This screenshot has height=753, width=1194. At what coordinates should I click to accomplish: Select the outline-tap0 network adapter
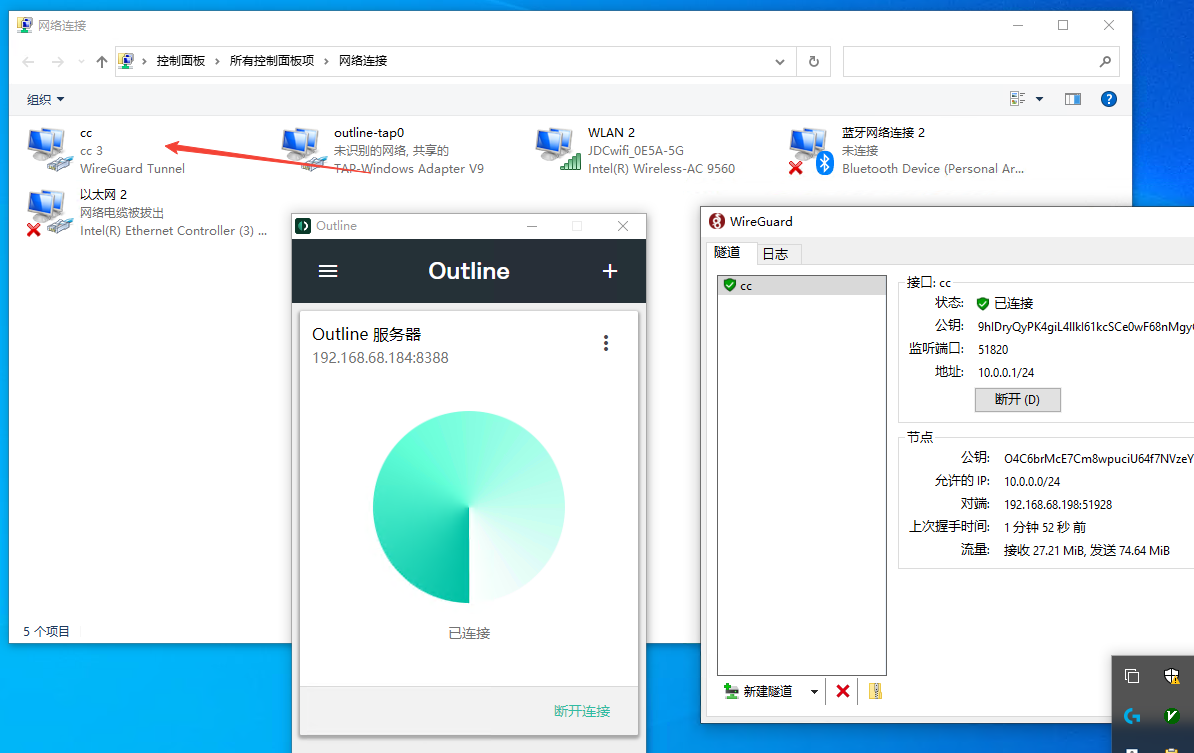382,151
